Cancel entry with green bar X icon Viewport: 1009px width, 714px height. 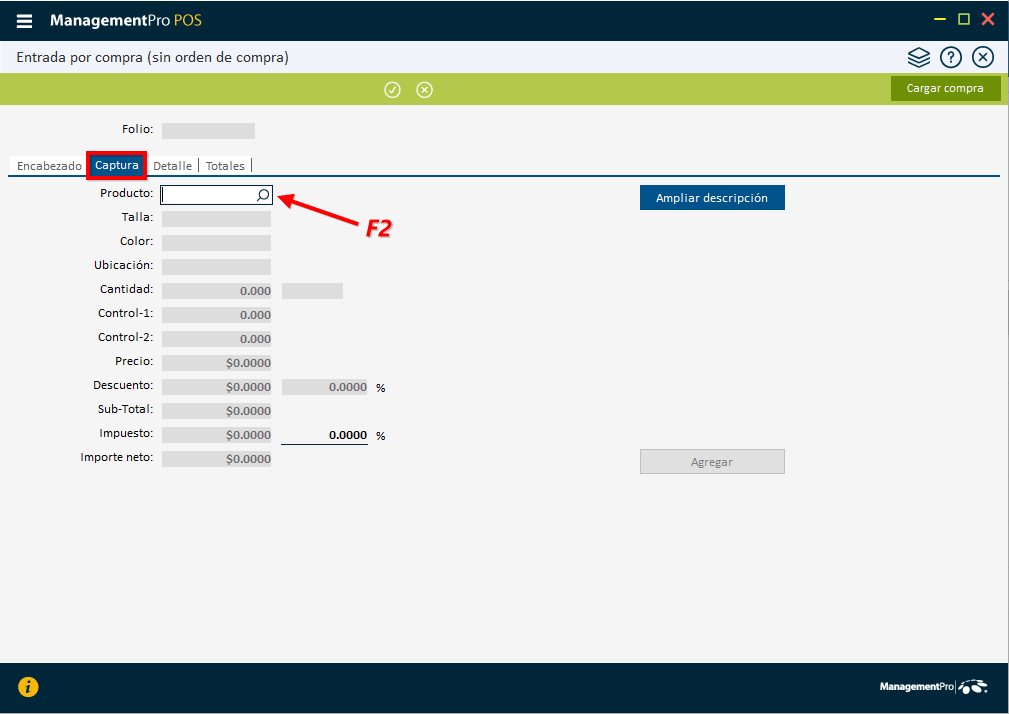pos(425,90)
